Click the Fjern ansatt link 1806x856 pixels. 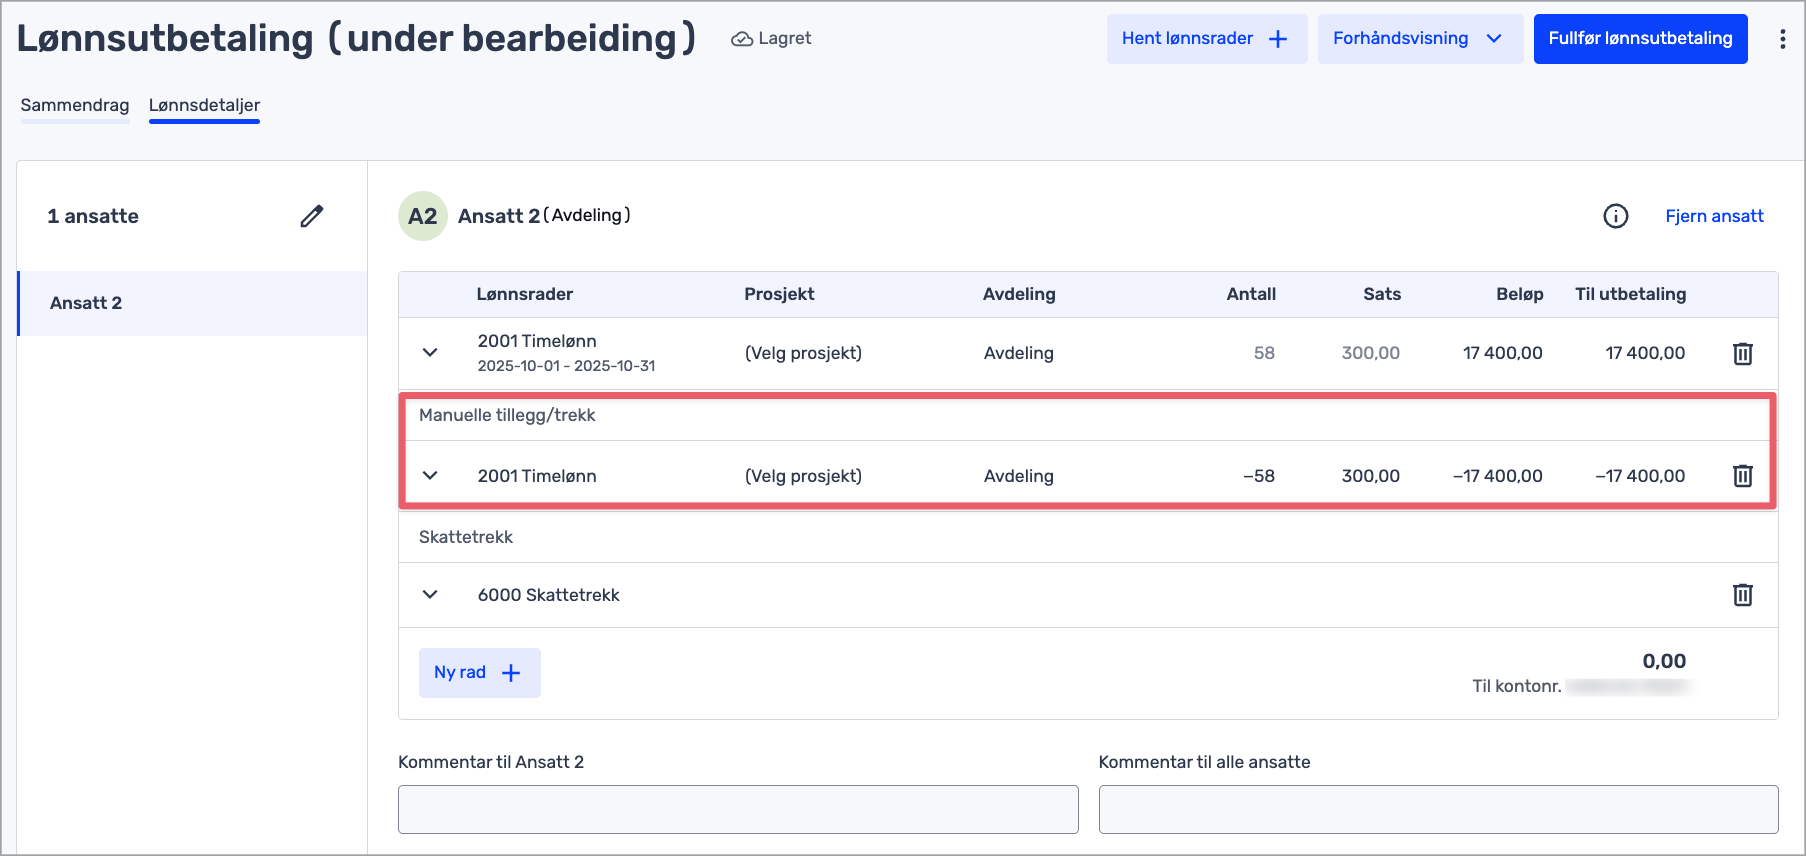tap(1714, 216)
